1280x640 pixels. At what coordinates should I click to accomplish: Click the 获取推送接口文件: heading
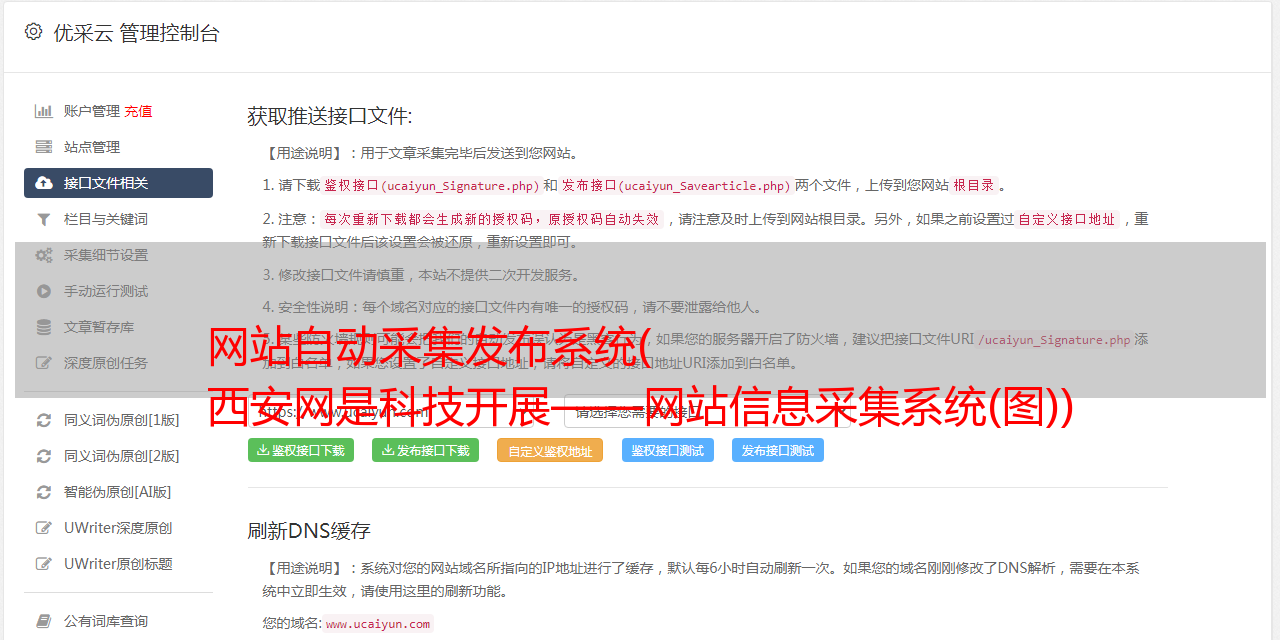330,116
